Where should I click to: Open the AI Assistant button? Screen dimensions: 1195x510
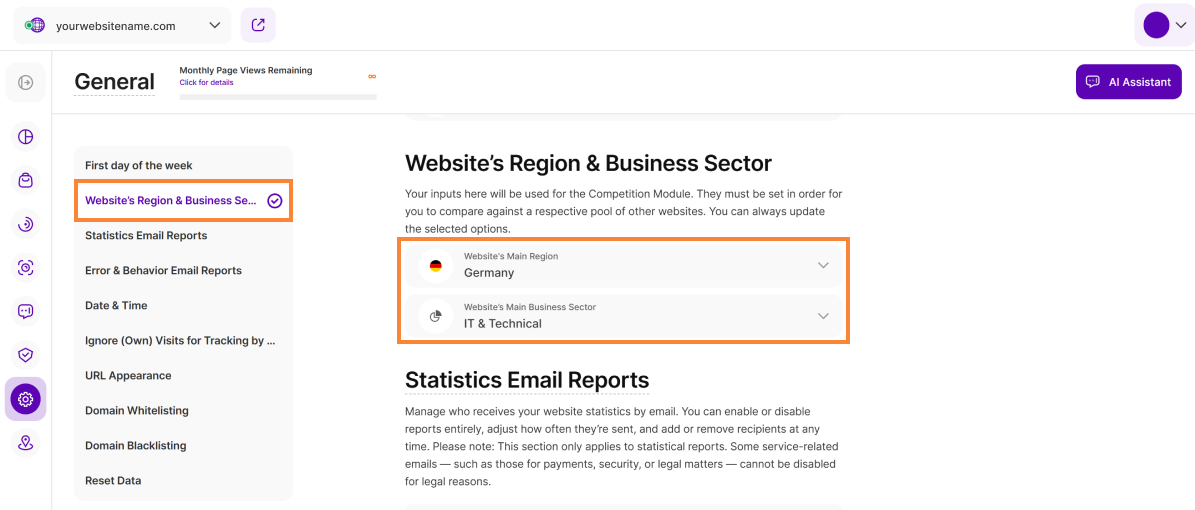1128,82
